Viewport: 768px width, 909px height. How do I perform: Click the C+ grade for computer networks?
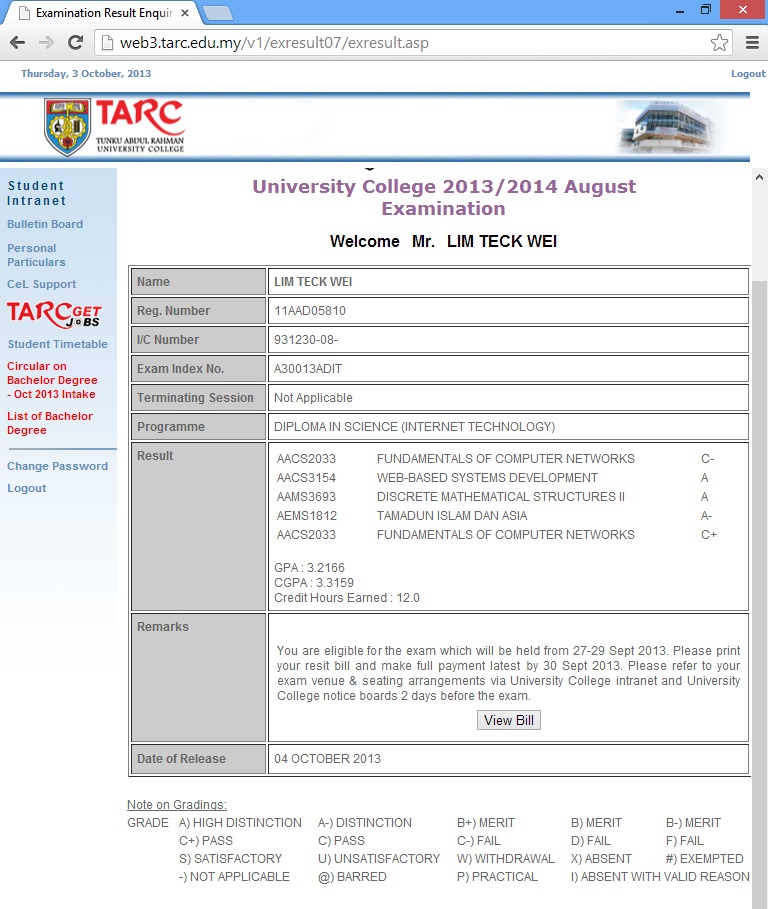[708, 535]
